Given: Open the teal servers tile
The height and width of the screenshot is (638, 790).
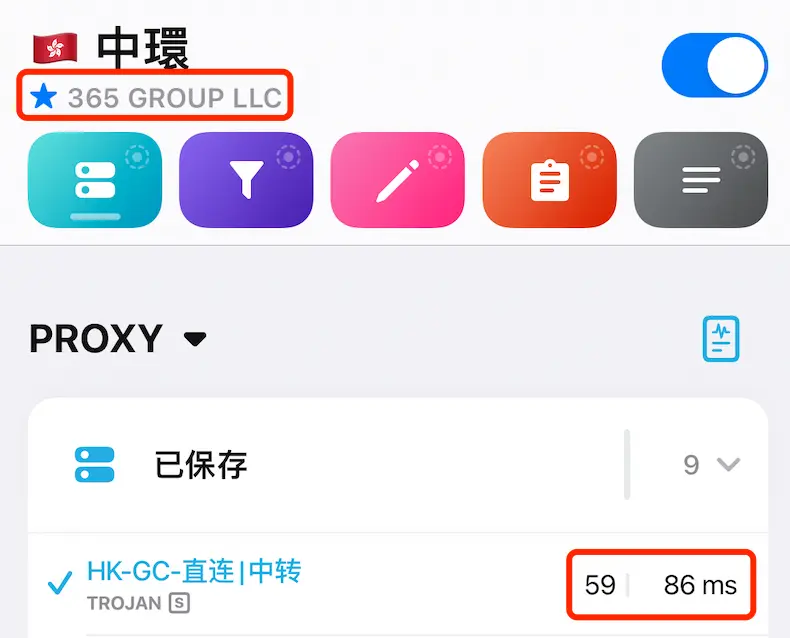Looking at the screenshot, I should (x=95, y=180).
